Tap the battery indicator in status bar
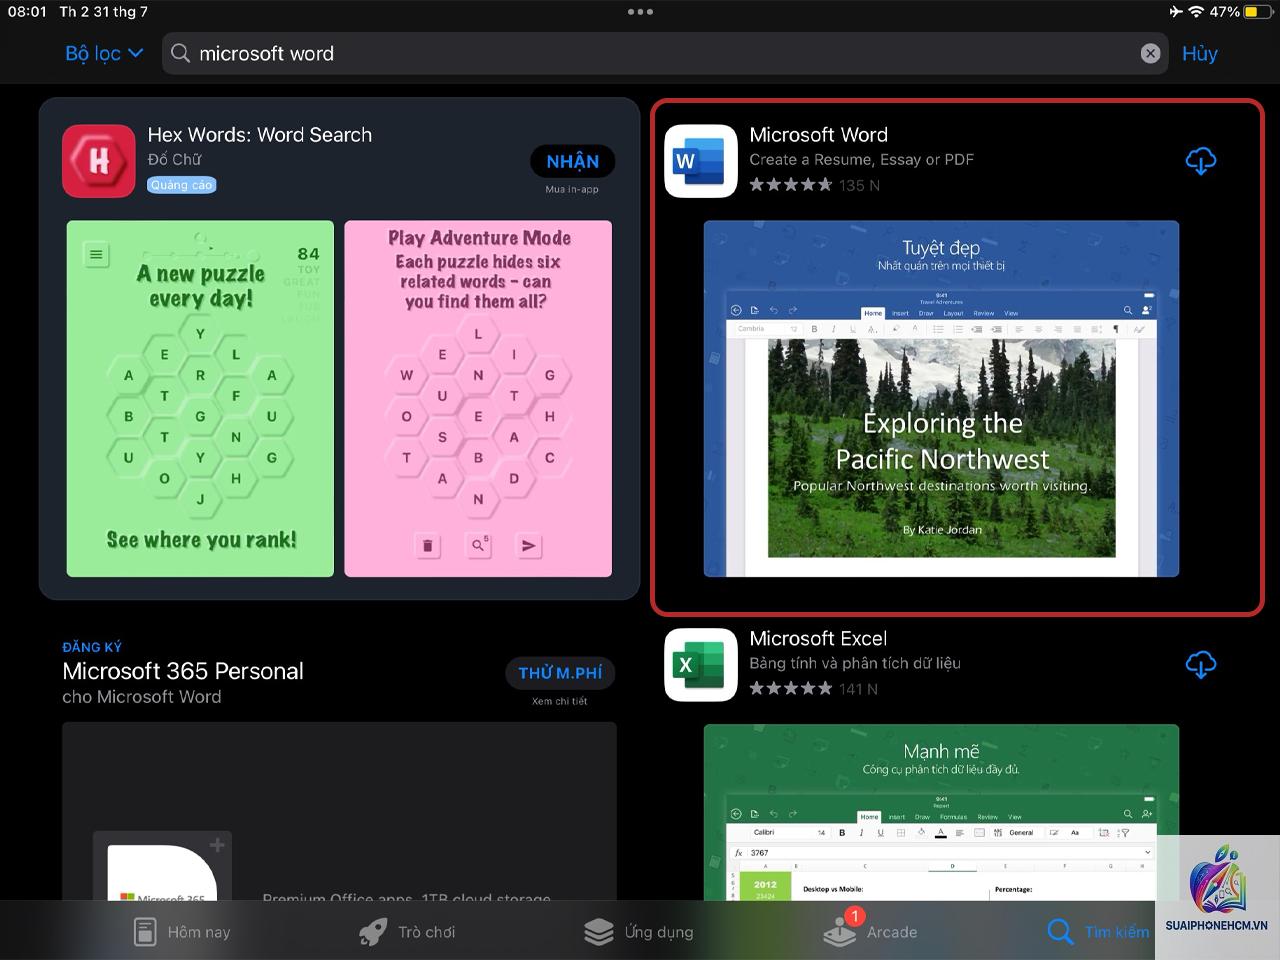 [1256, 12]
